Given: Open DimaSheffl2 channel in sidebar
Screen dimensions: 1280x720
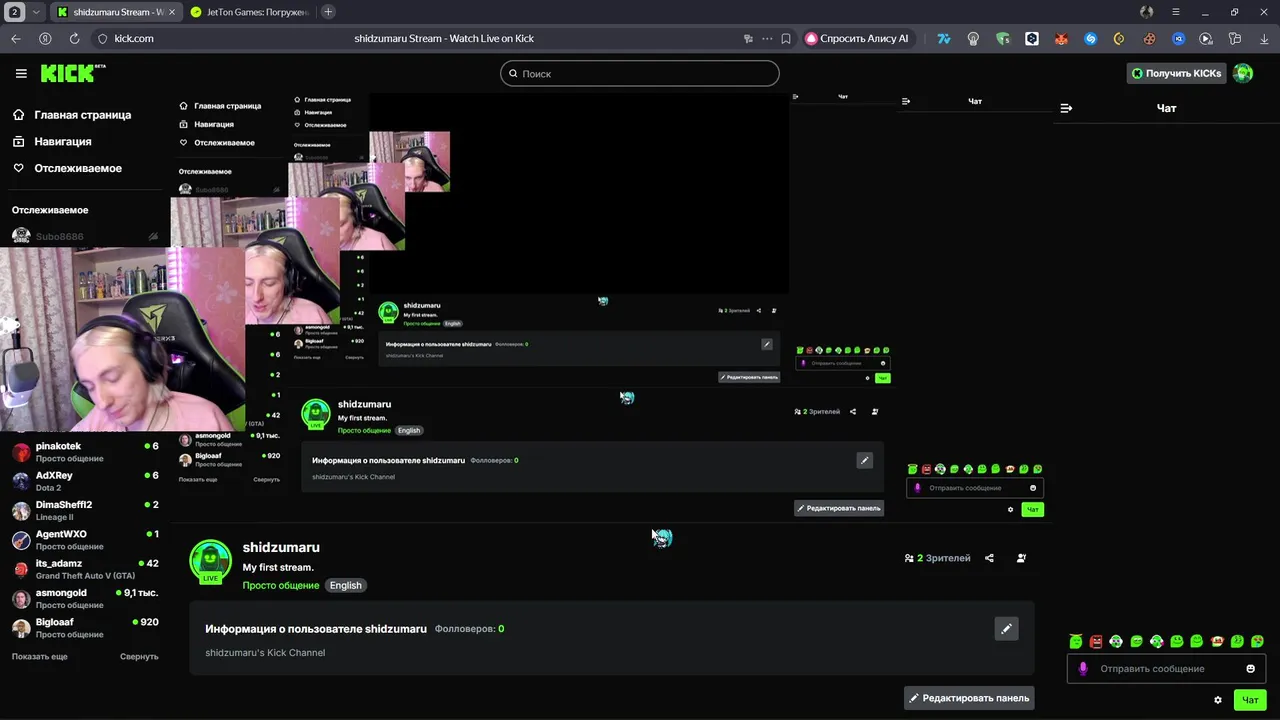Looking at the screenshot, I should click(x=85, y=510).
